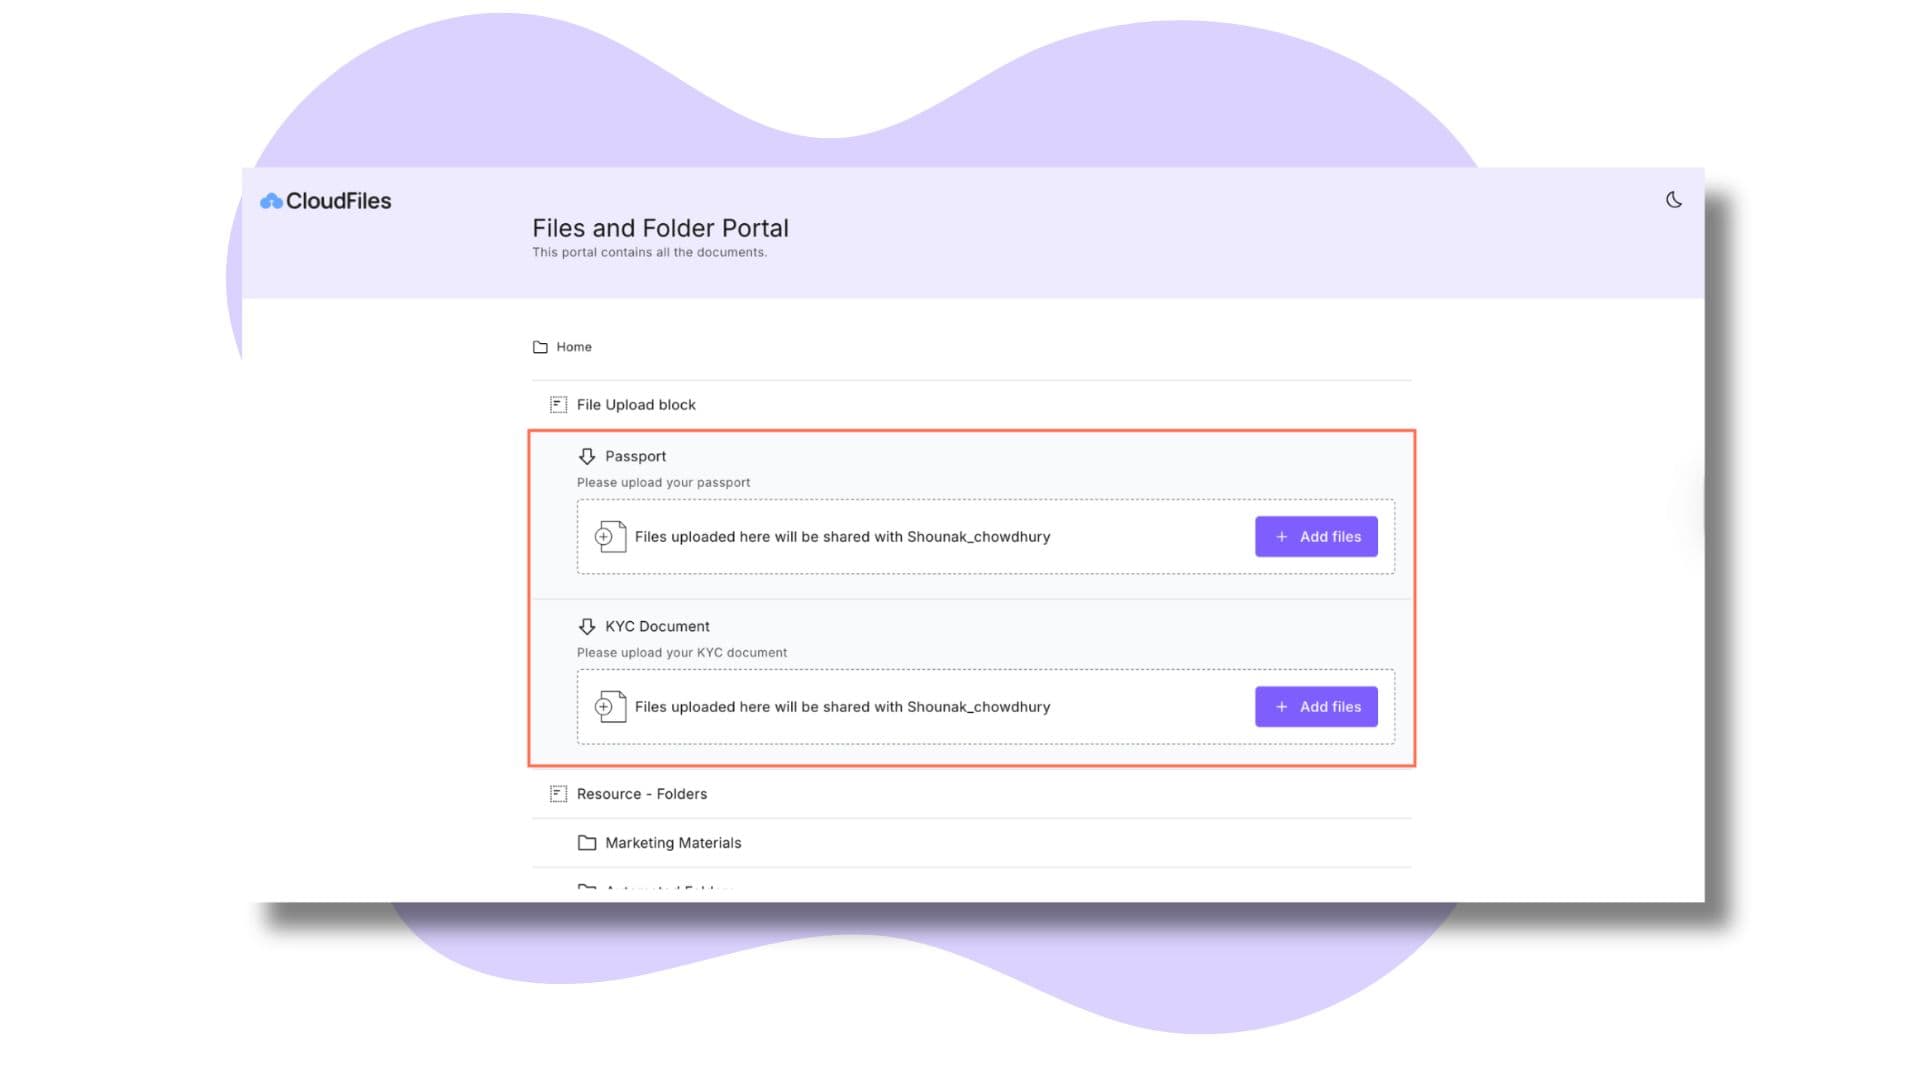Viewport: 1920px width, 1080px height.
Task: Open the Home breadcrumb link
Action: coord(575,346)
